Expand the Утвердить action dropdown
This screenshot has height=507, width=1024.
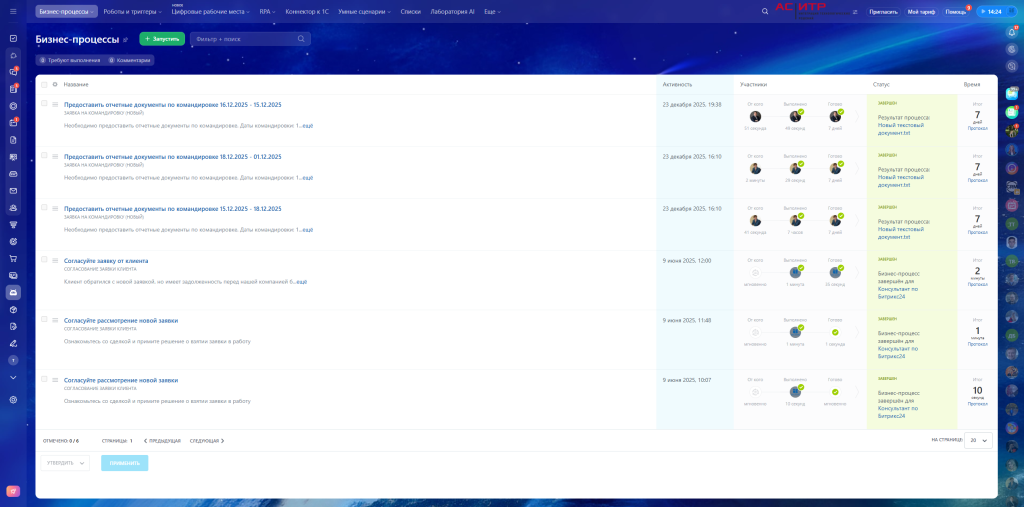65,463
